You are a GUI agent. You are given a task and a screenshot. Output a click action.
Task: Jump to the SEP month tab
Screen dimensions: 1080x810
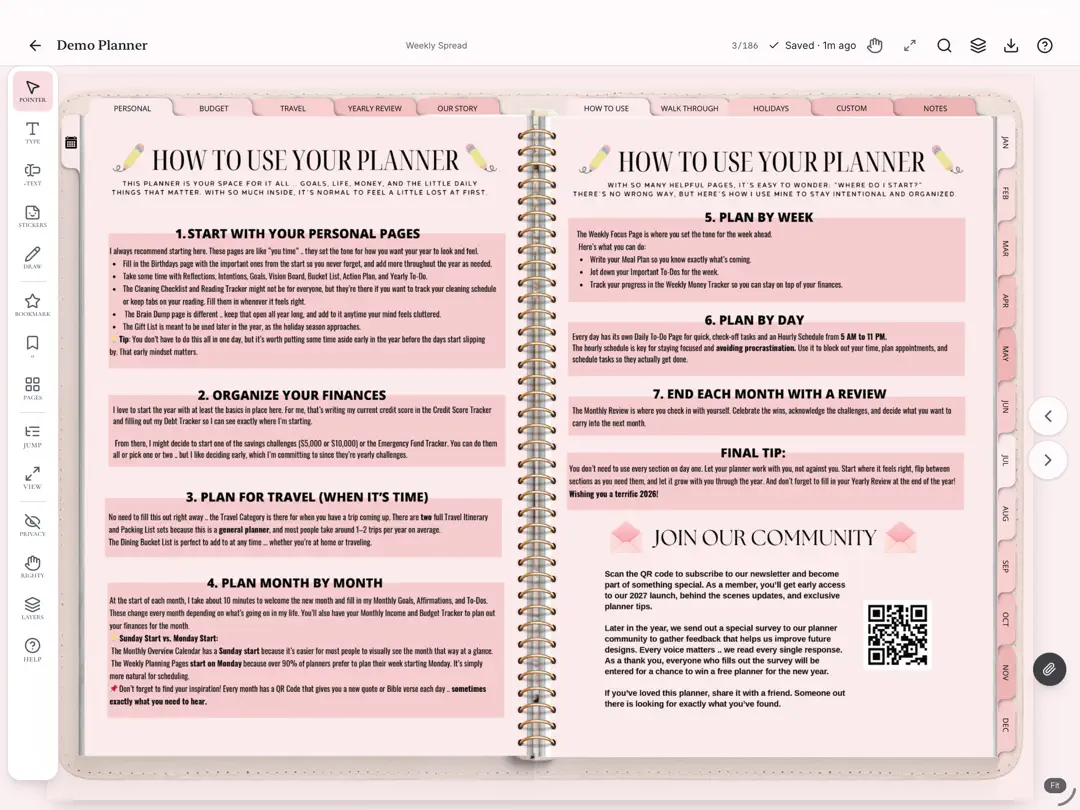(x=1006, y=566)
